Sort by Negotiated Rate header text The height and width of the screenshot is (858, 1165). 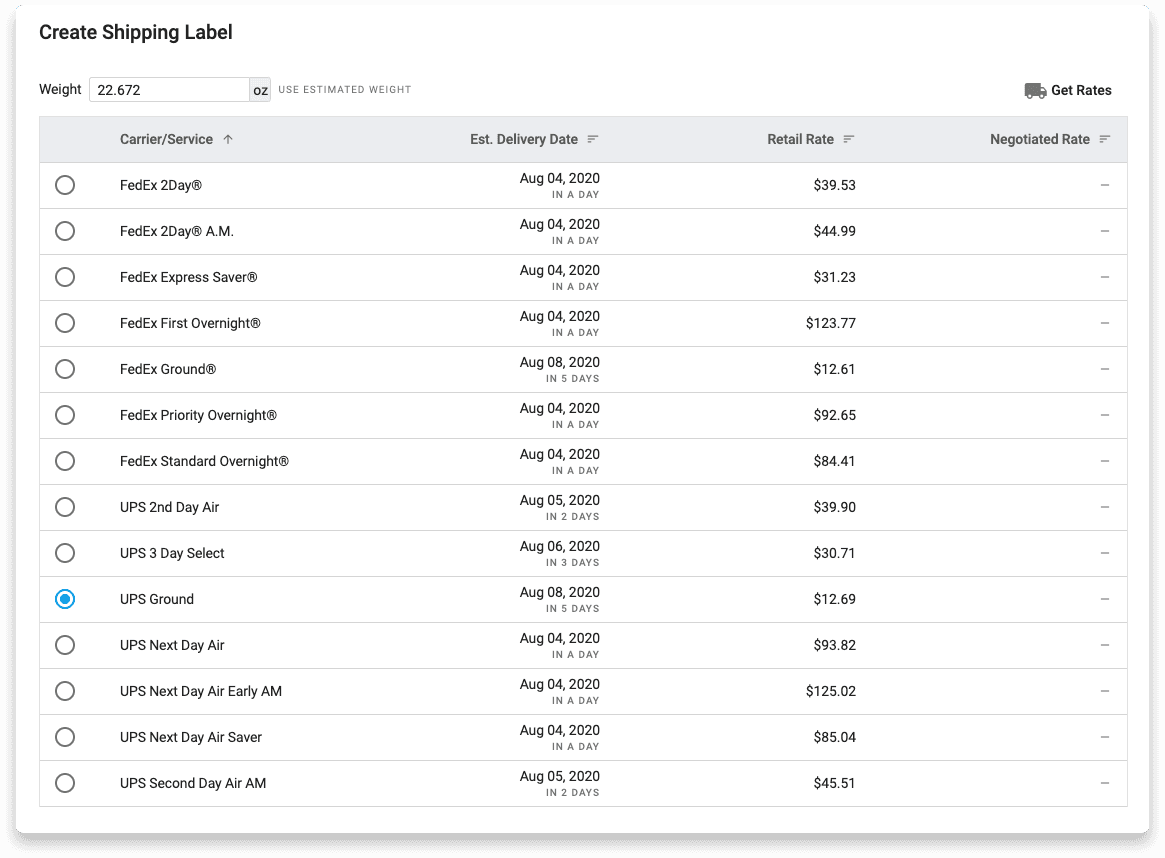pos(1039,139)
